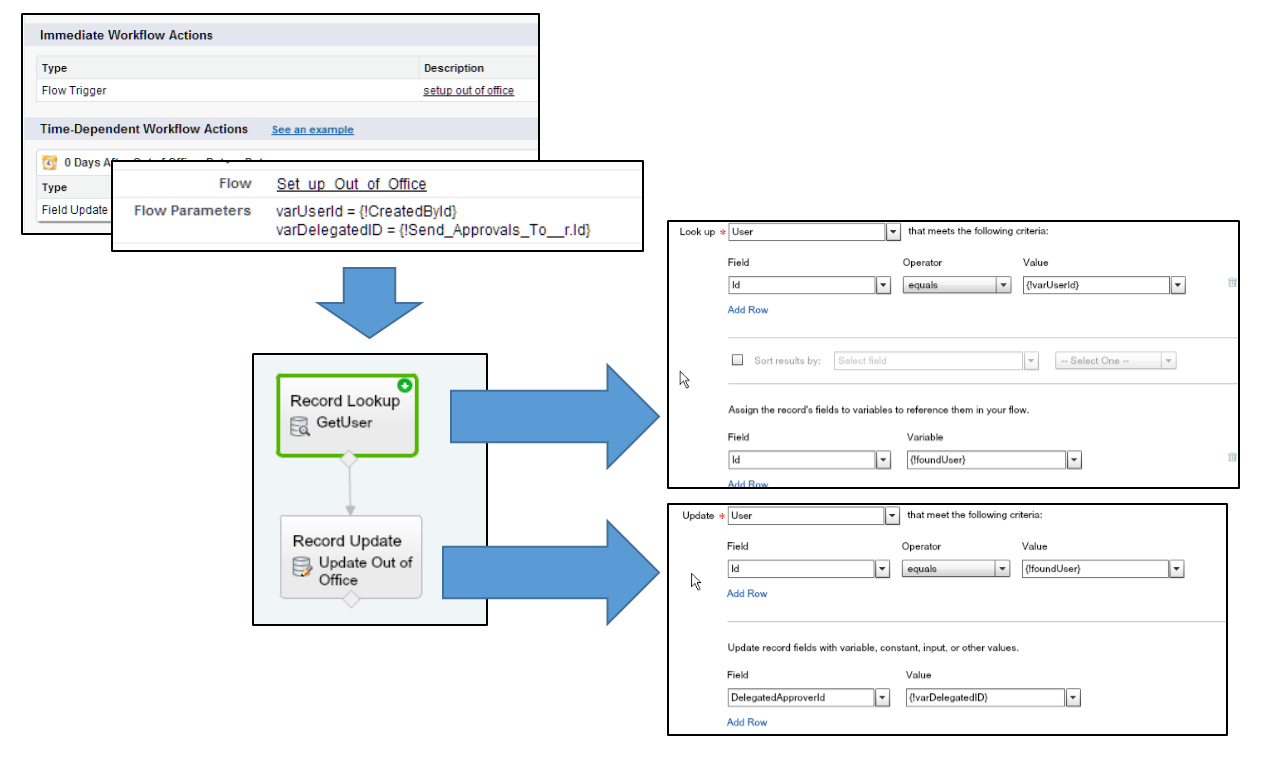Open the DelegatedApproverId field dropdown
1265x757 pixels.
pos(882,698)
